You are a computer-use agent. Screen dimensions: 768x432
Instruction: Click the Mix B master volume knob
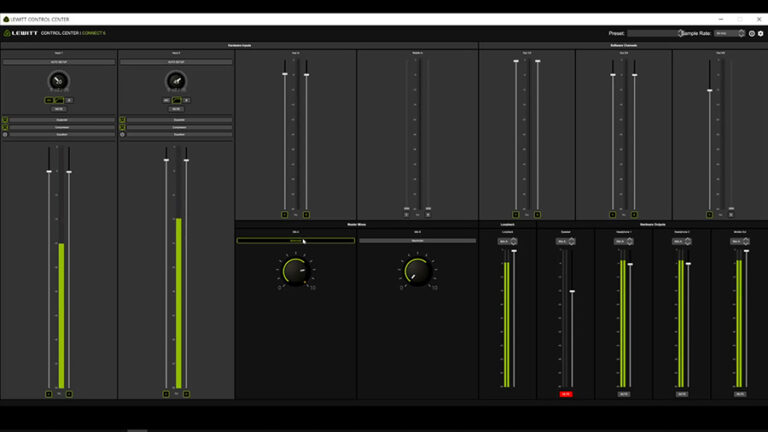coord(417,271)
